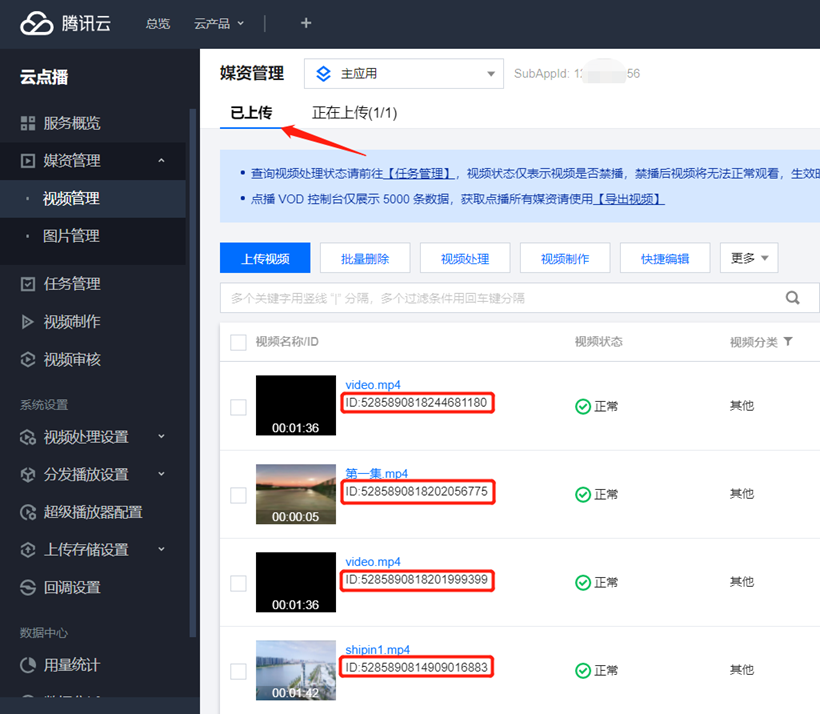Check the checkbox for shipin1.mp4 row
Viewport: 820px width, 714px height.
coord(238,670)
